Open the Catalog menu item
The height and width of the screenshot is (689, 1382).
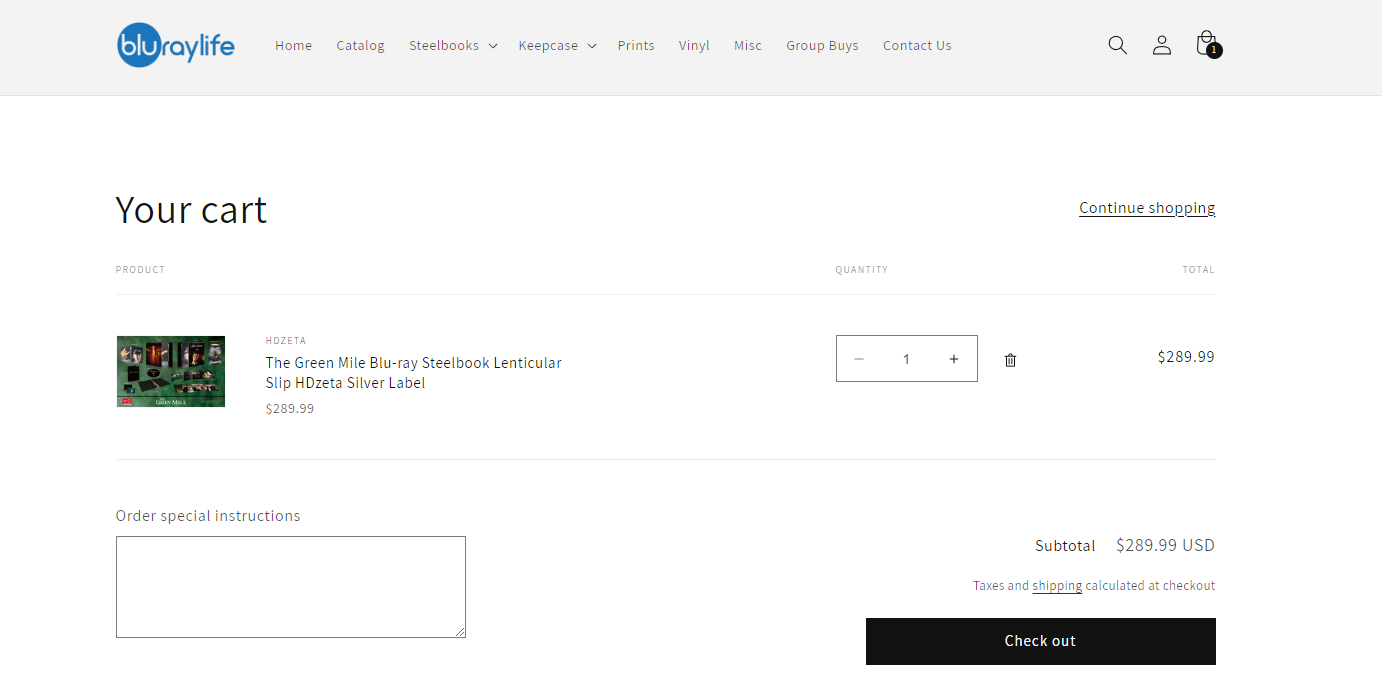[360, 45]
